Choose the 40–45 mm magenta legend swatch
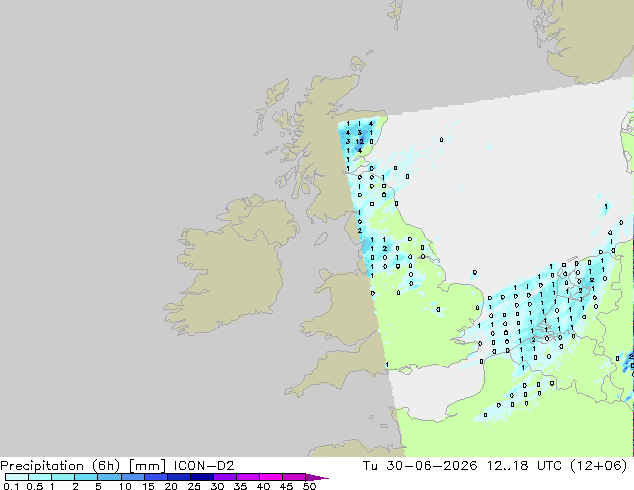This screenshot has width=634, height=490. pos(271,477)
